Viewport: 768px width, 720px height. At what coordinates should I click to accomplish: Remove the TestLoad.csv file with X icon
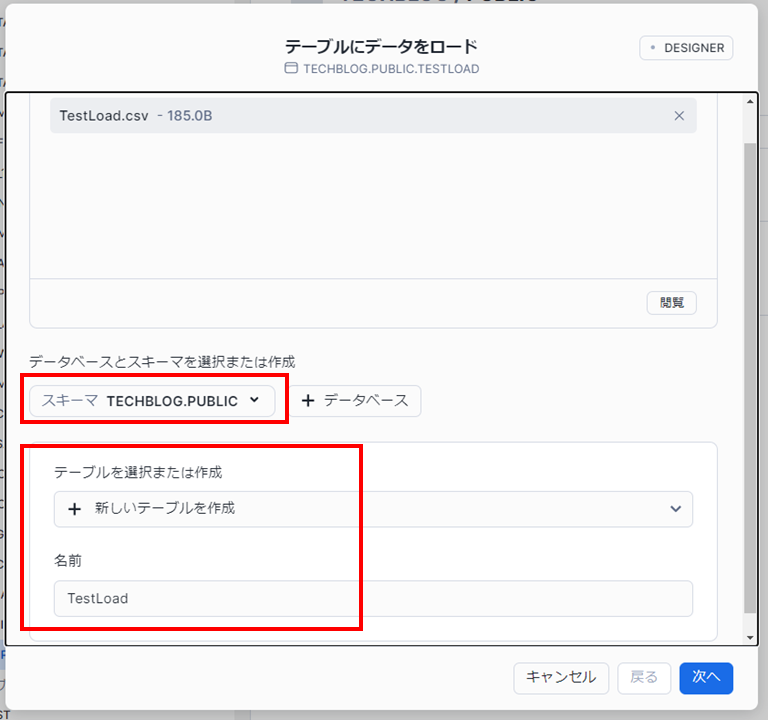pos(679,116)
